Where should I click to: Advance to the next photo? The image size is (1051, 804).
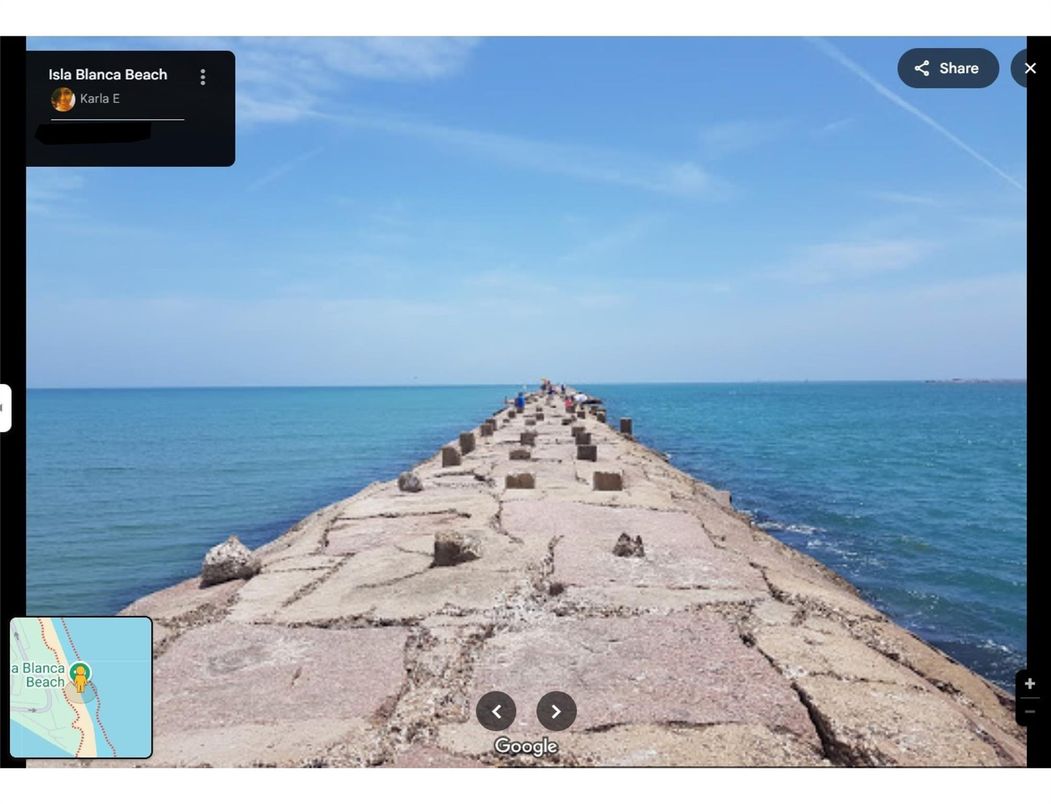point(556,711)
